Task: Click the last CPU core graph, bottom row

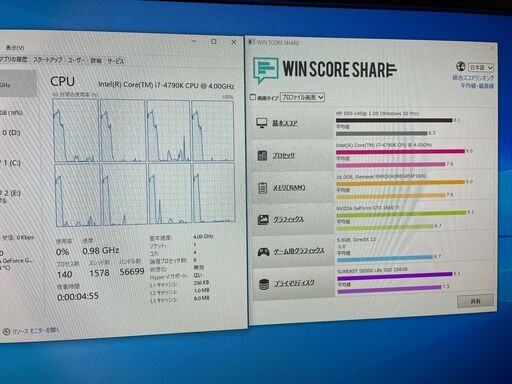Action: [214, 193]
